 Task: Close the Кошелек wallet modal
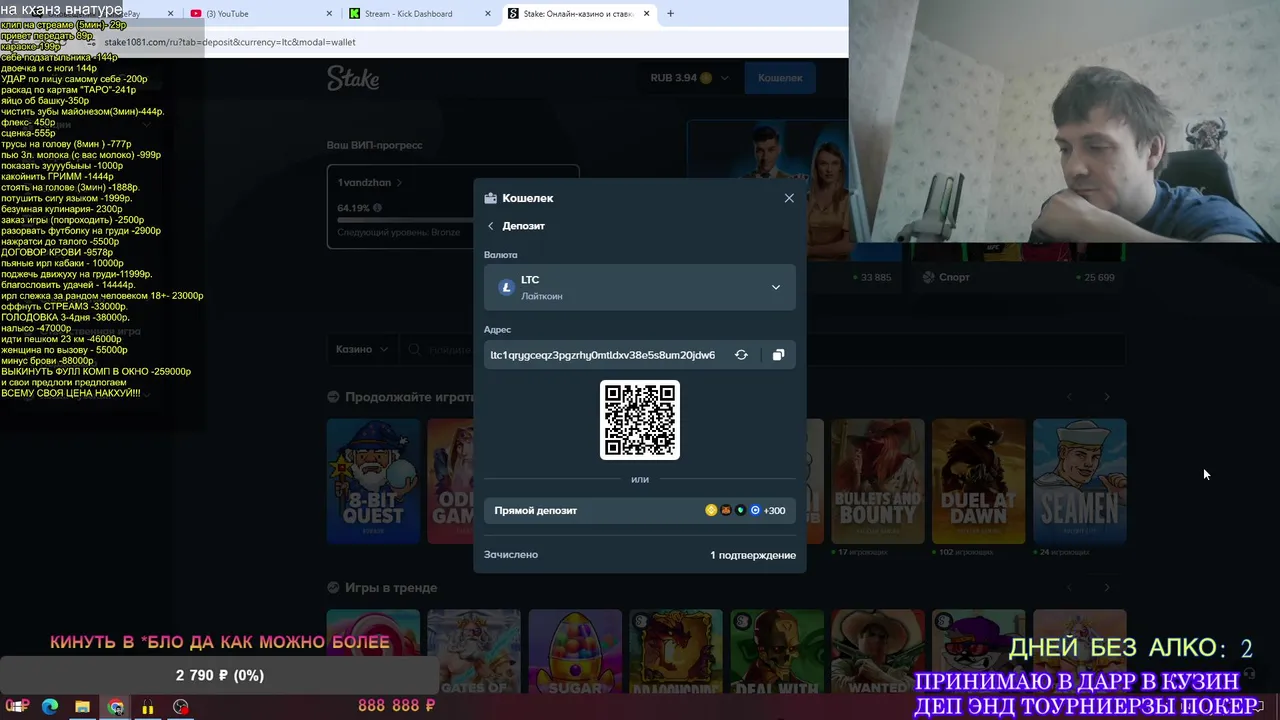(x=789, y=198)
